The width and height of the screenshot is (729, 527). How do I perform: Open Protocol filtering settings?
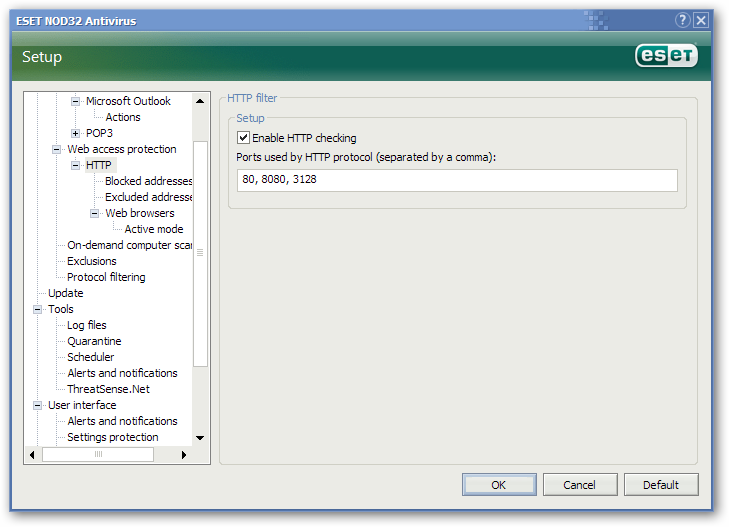click(x=106, y=277)
